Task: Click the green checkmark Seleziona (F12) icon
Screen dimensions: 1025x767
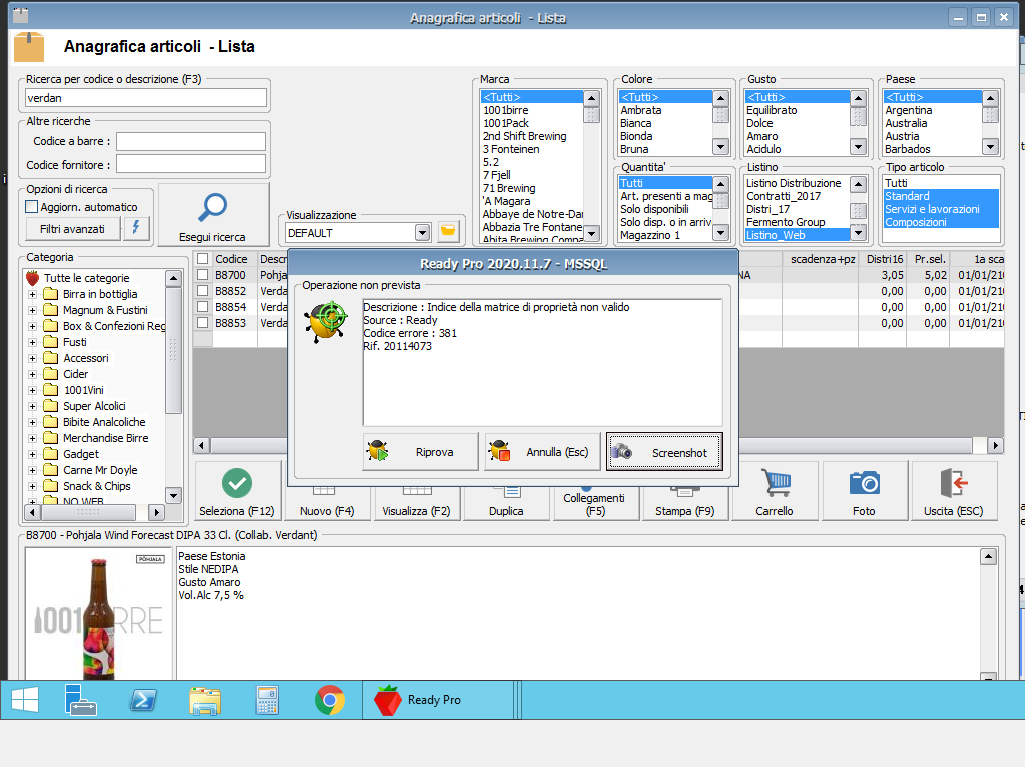Action: coord(237,483)
